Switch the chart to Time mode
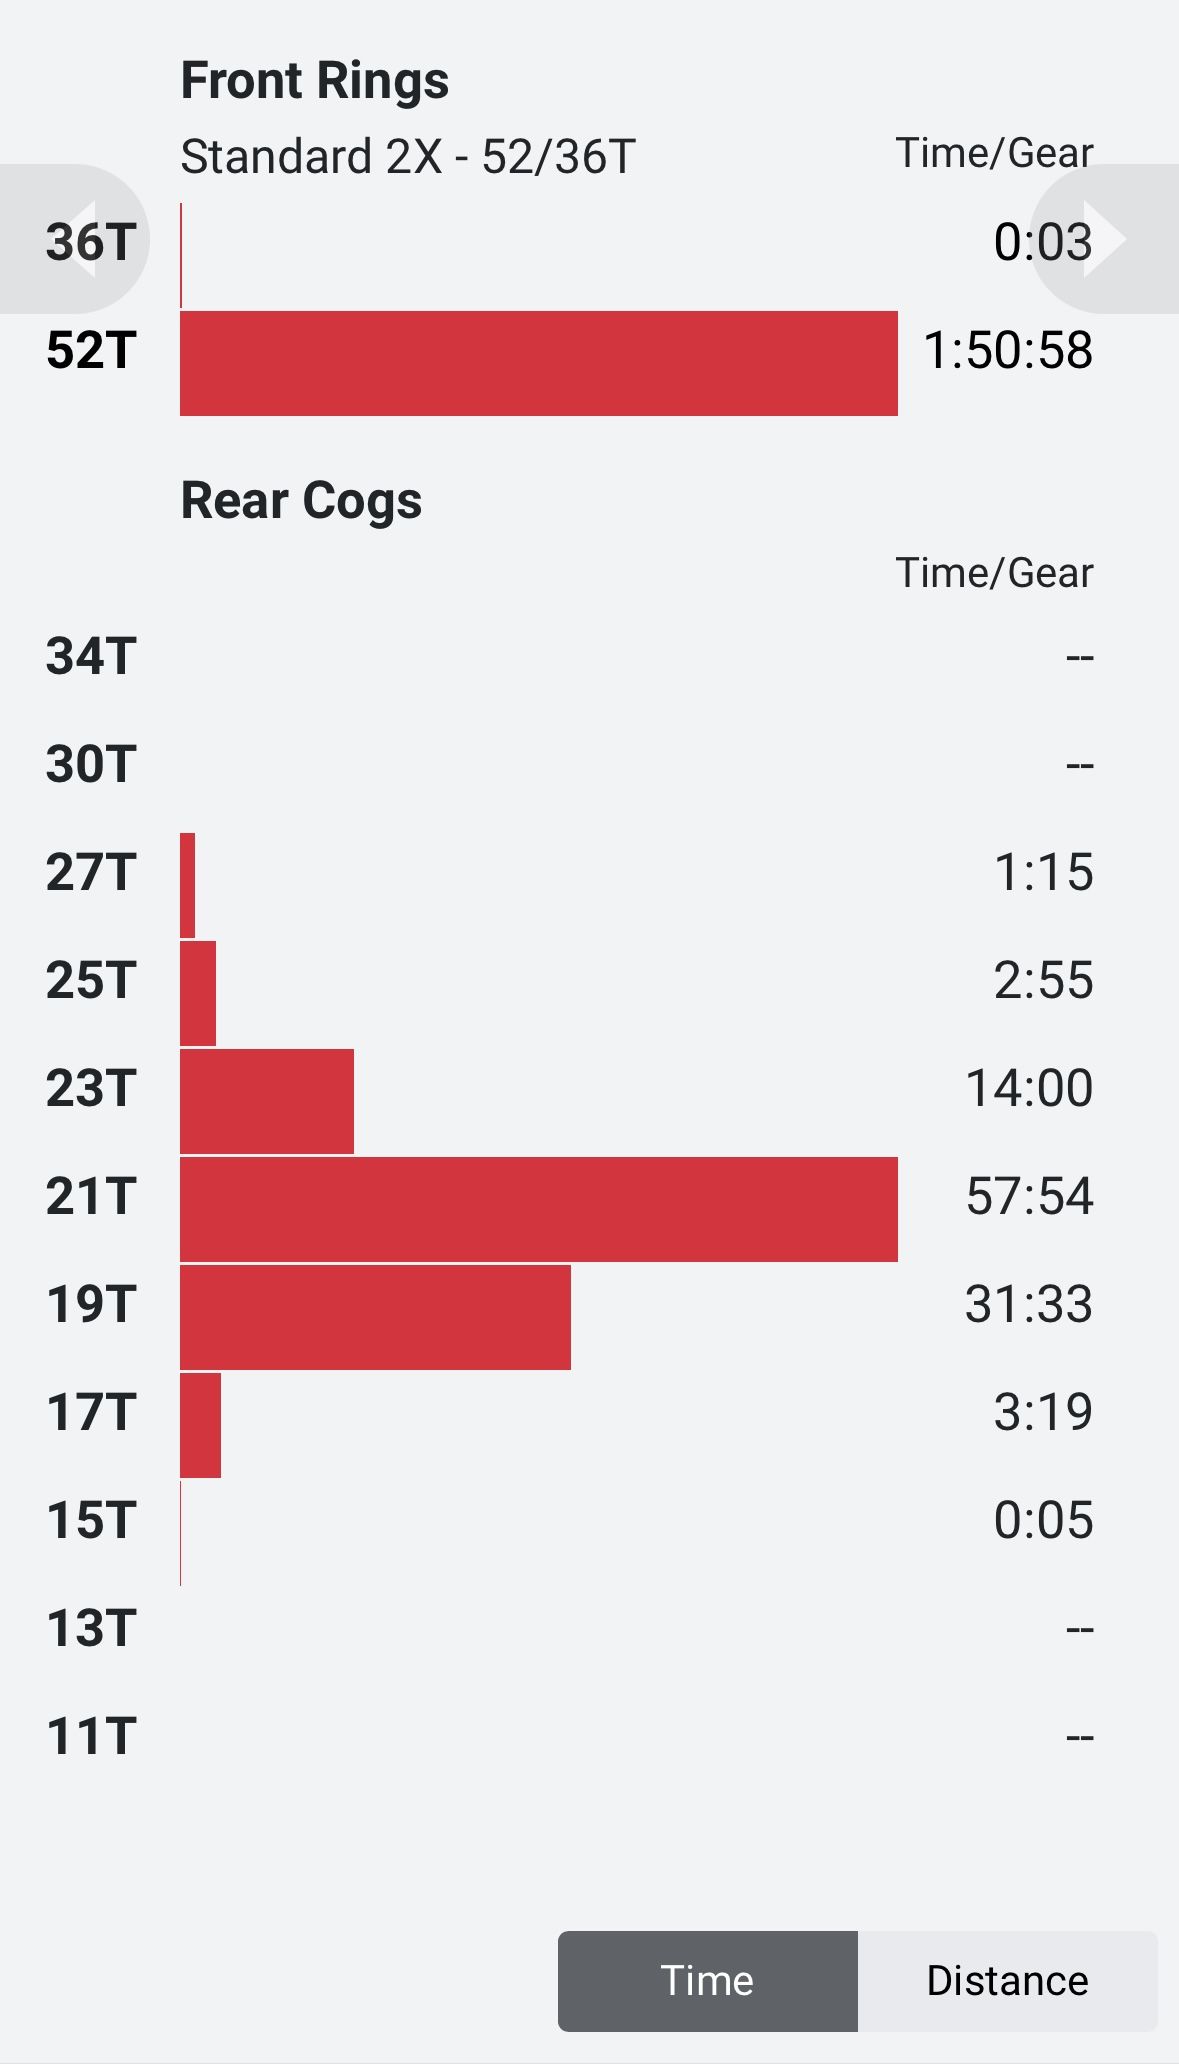This screenshot has width=1179, height=2064. tap(708, 1981)
